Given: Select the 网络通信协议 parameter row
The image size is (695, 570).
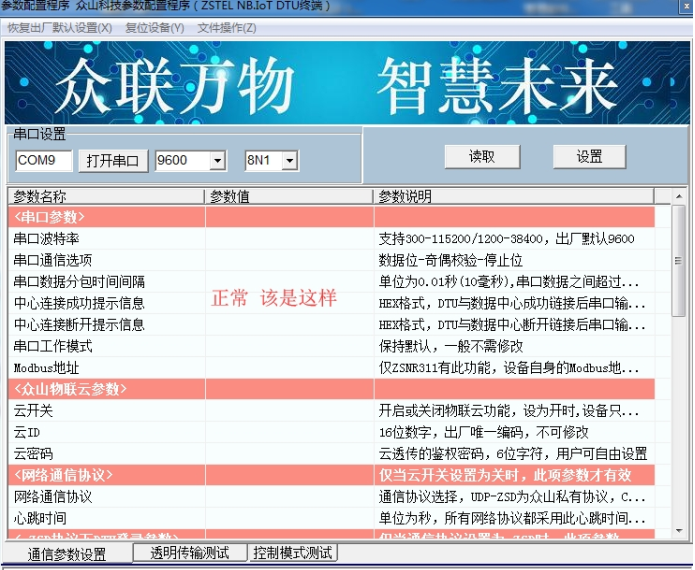Looking at the screenshot, I should click(331, 497).
